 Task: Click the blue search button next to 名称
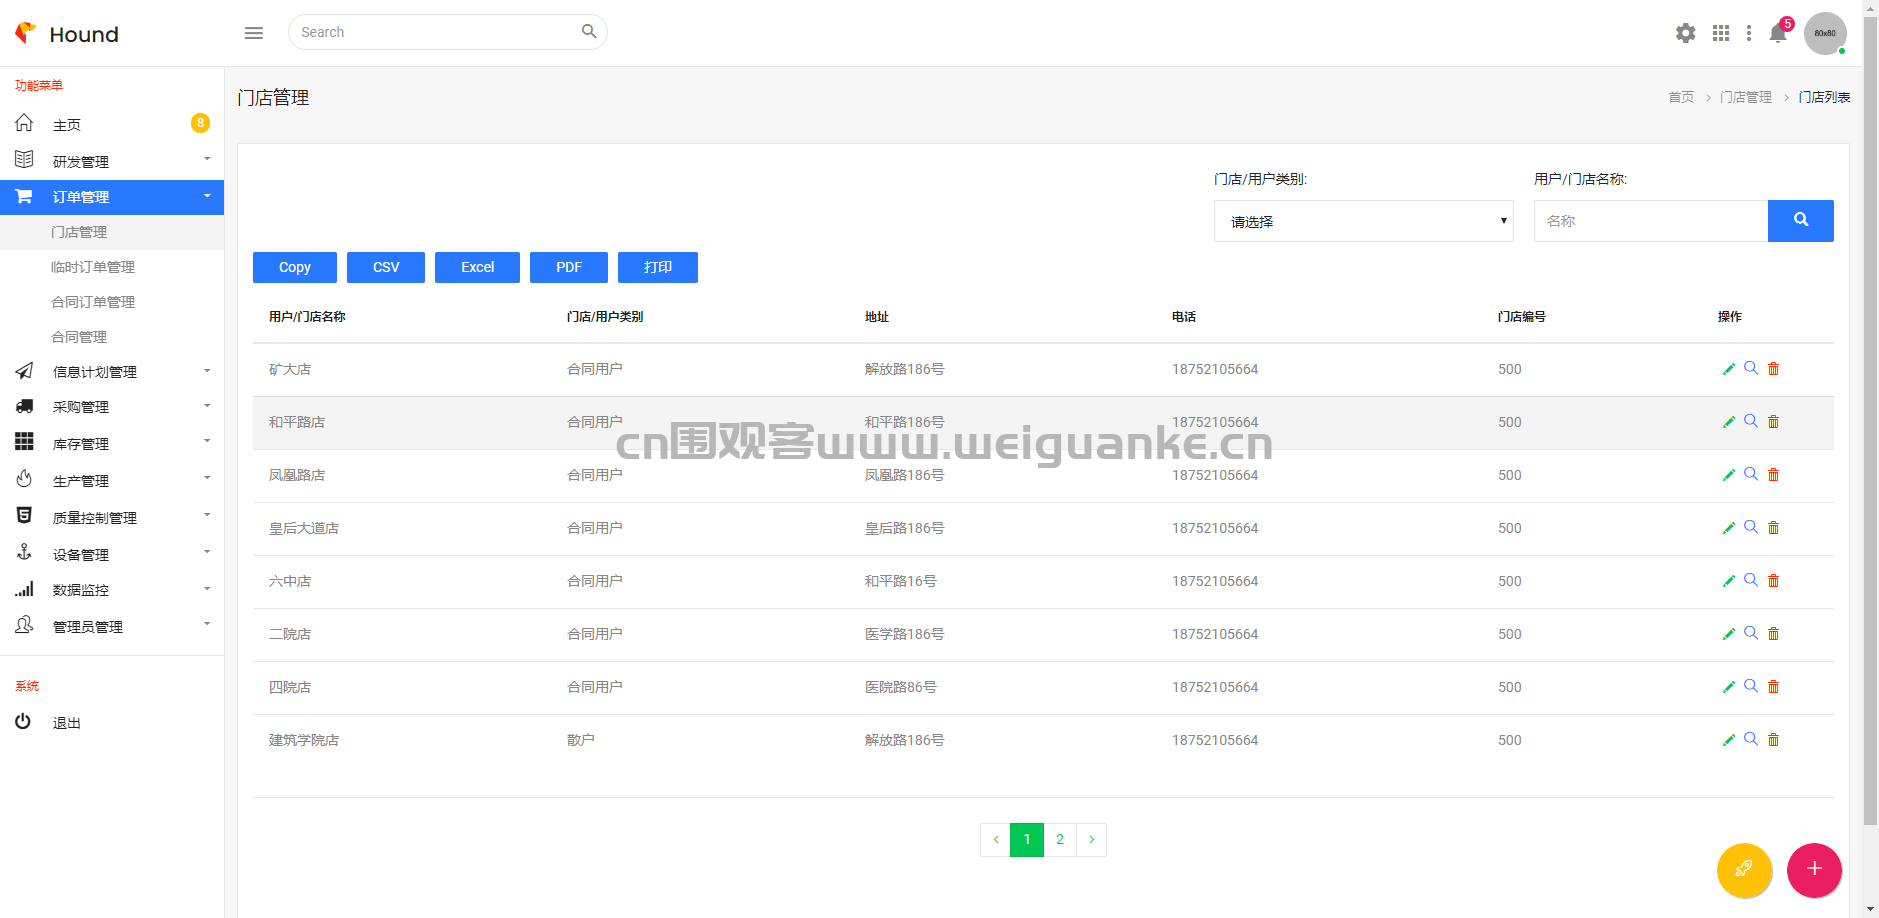tap(1801, 221)
